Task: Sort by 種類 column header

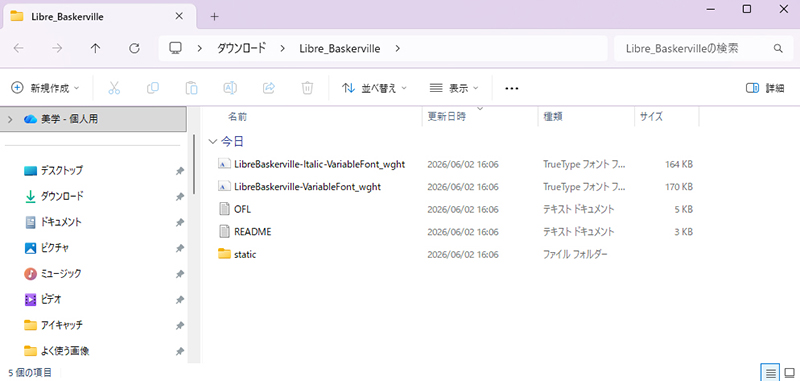Action: point(553,117)
